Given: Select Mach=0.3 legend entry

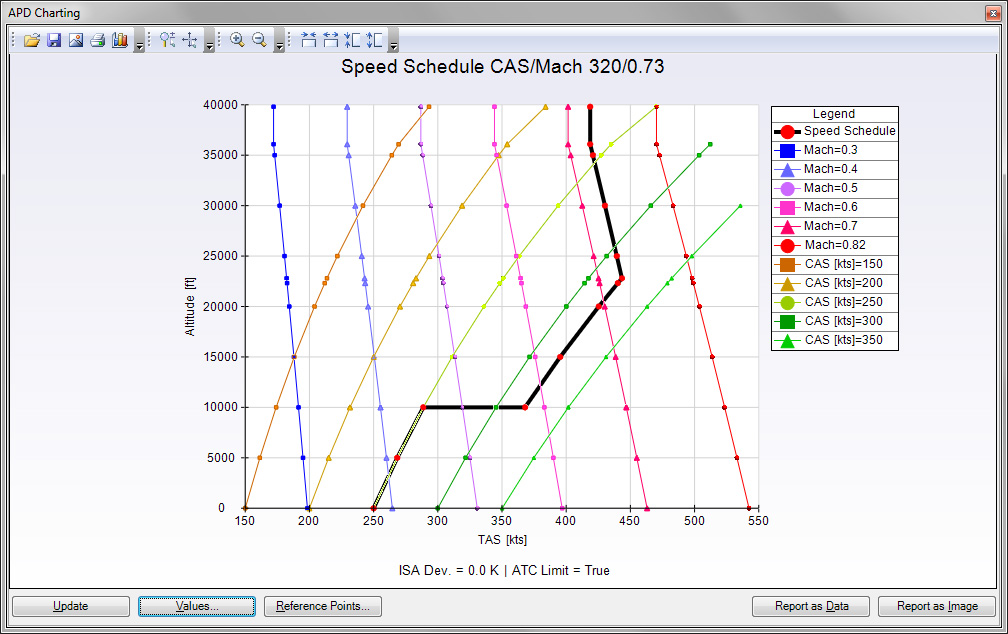Looking at the screenshot, I should [834, 150].
